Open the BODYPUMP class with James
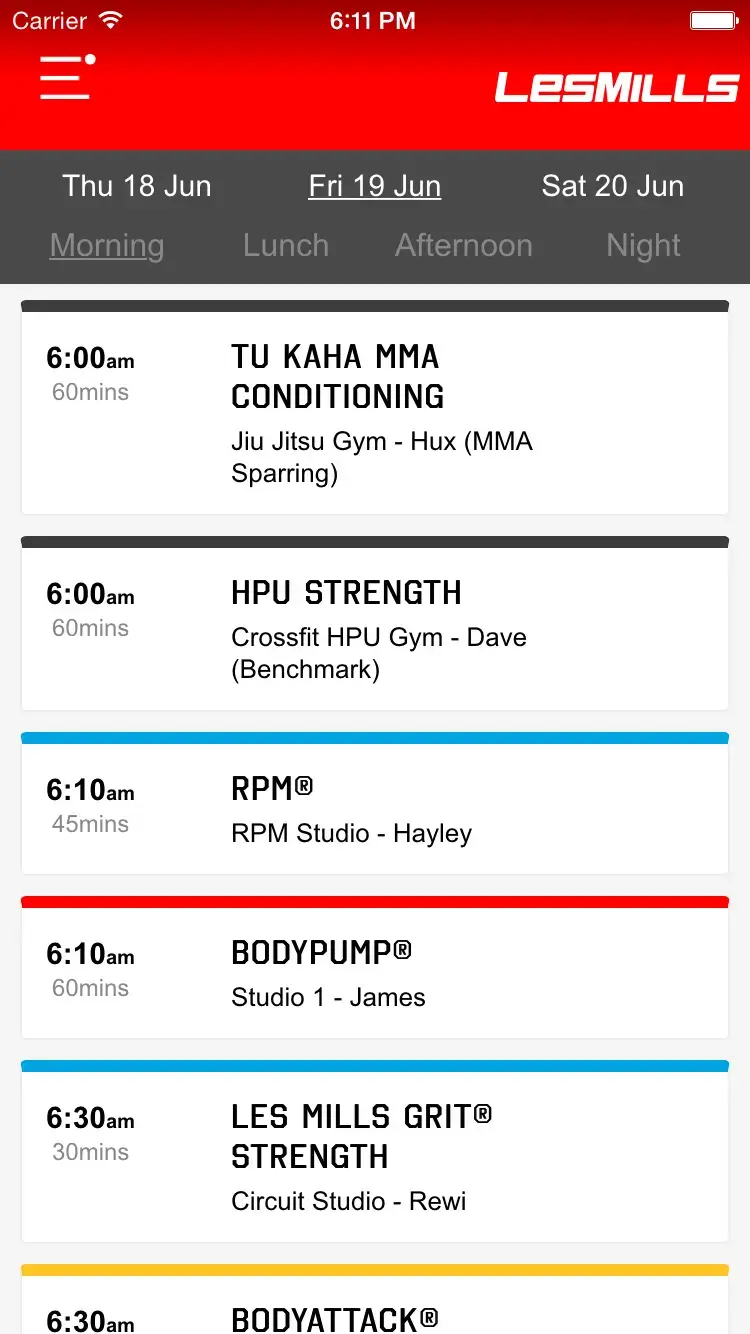750x1334 pixels. pyautogui.click(x=375, y=974)
